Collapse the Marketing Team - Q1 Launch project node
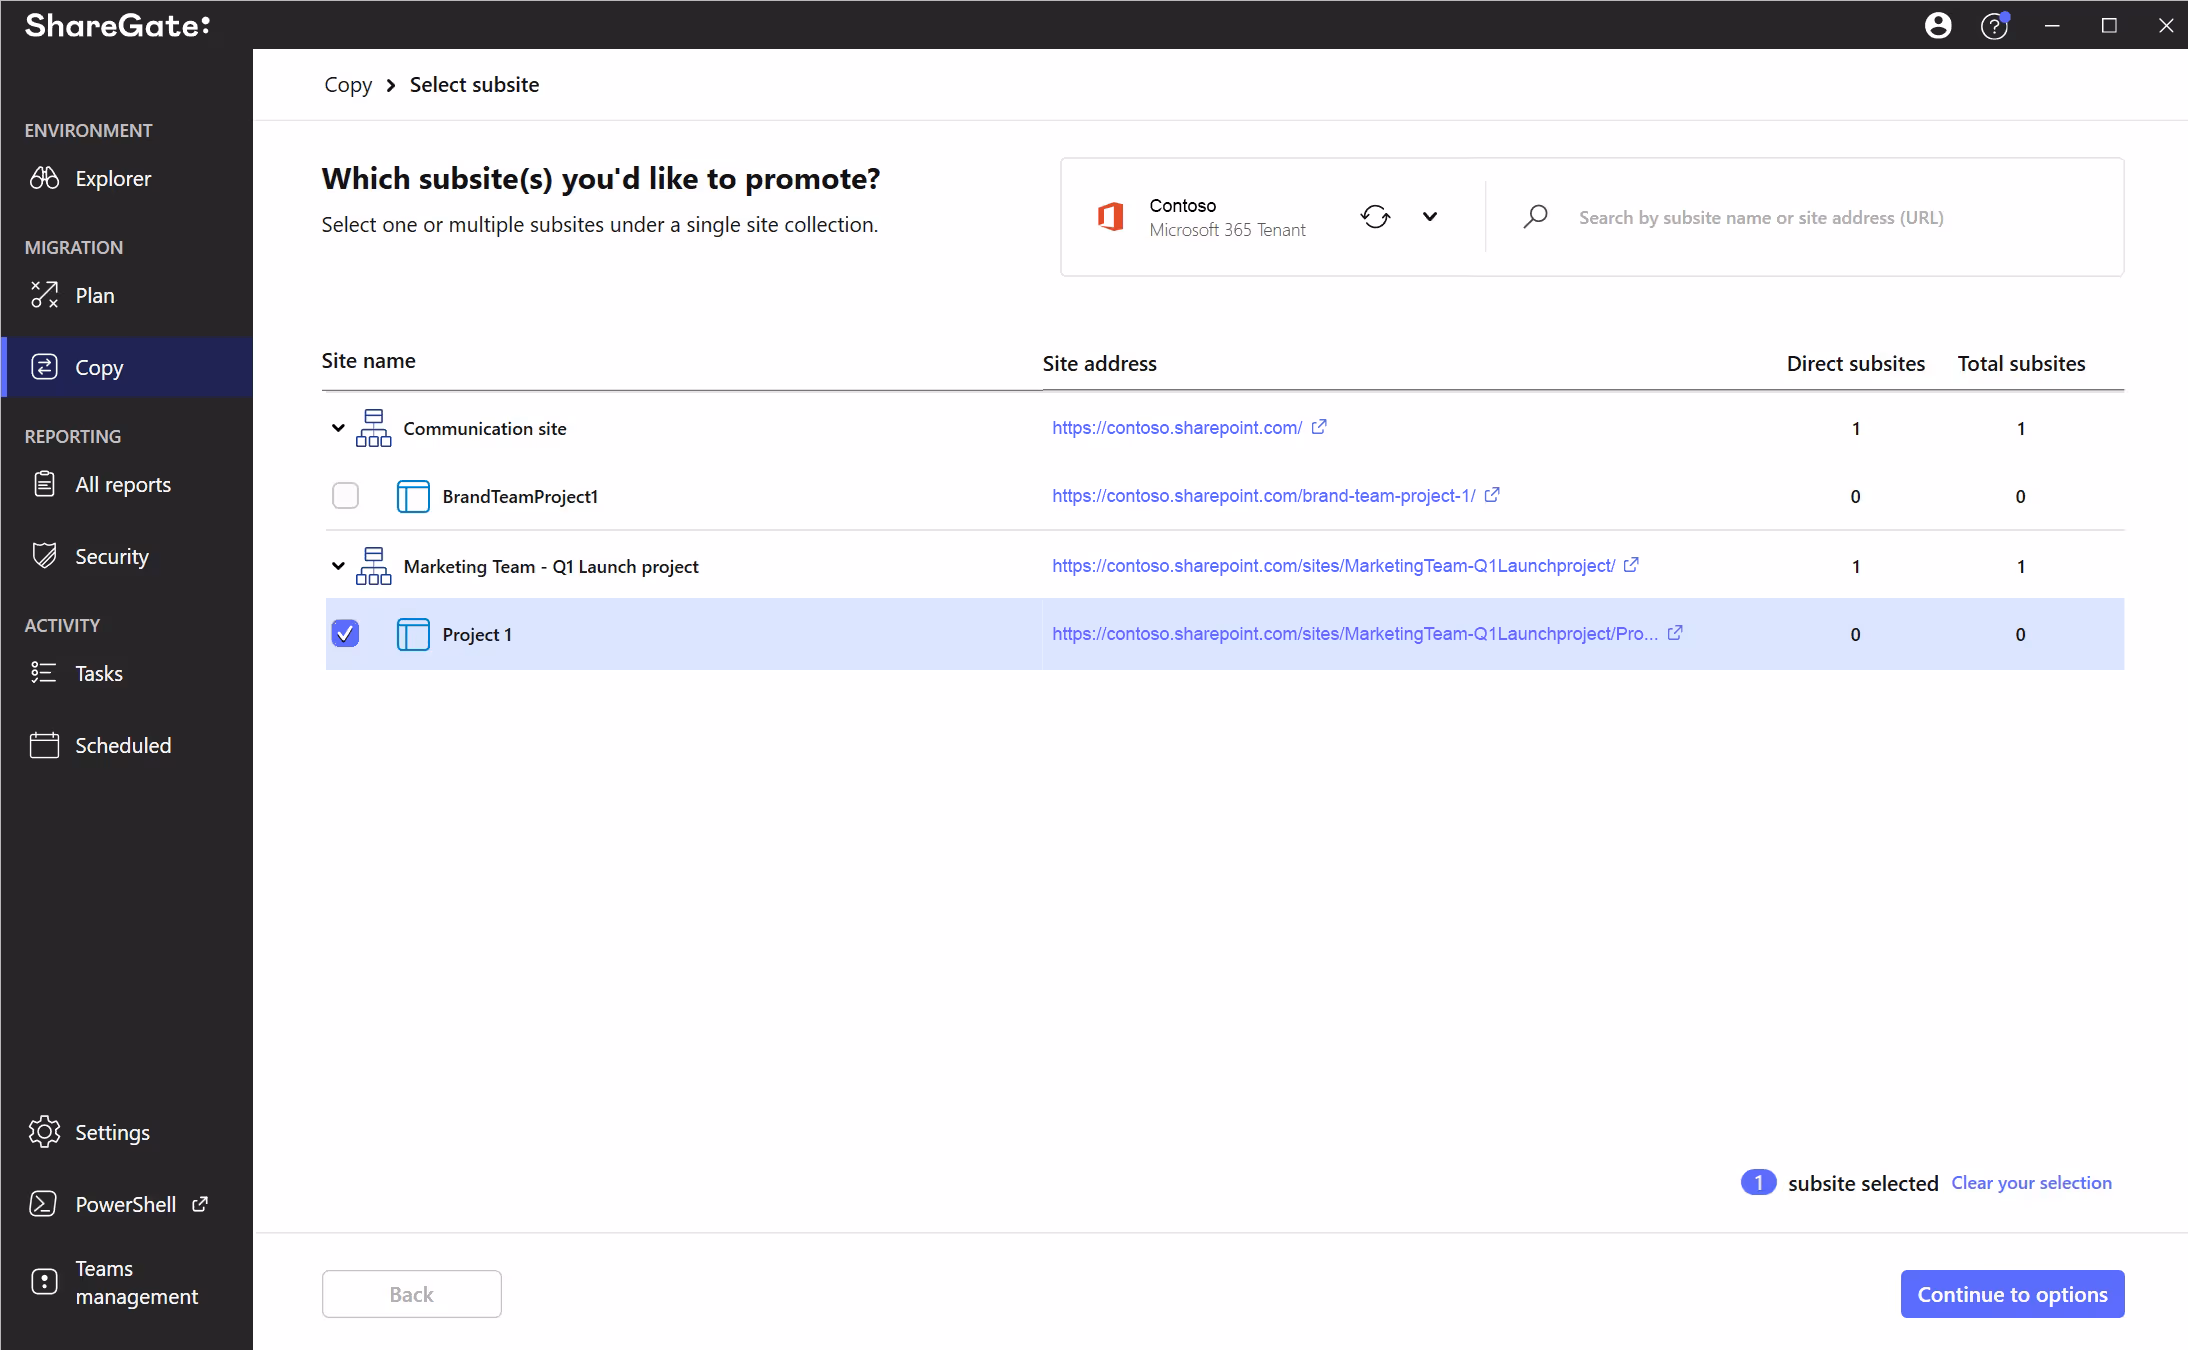The image size is (2188, 1350). [x=338, y=566]
